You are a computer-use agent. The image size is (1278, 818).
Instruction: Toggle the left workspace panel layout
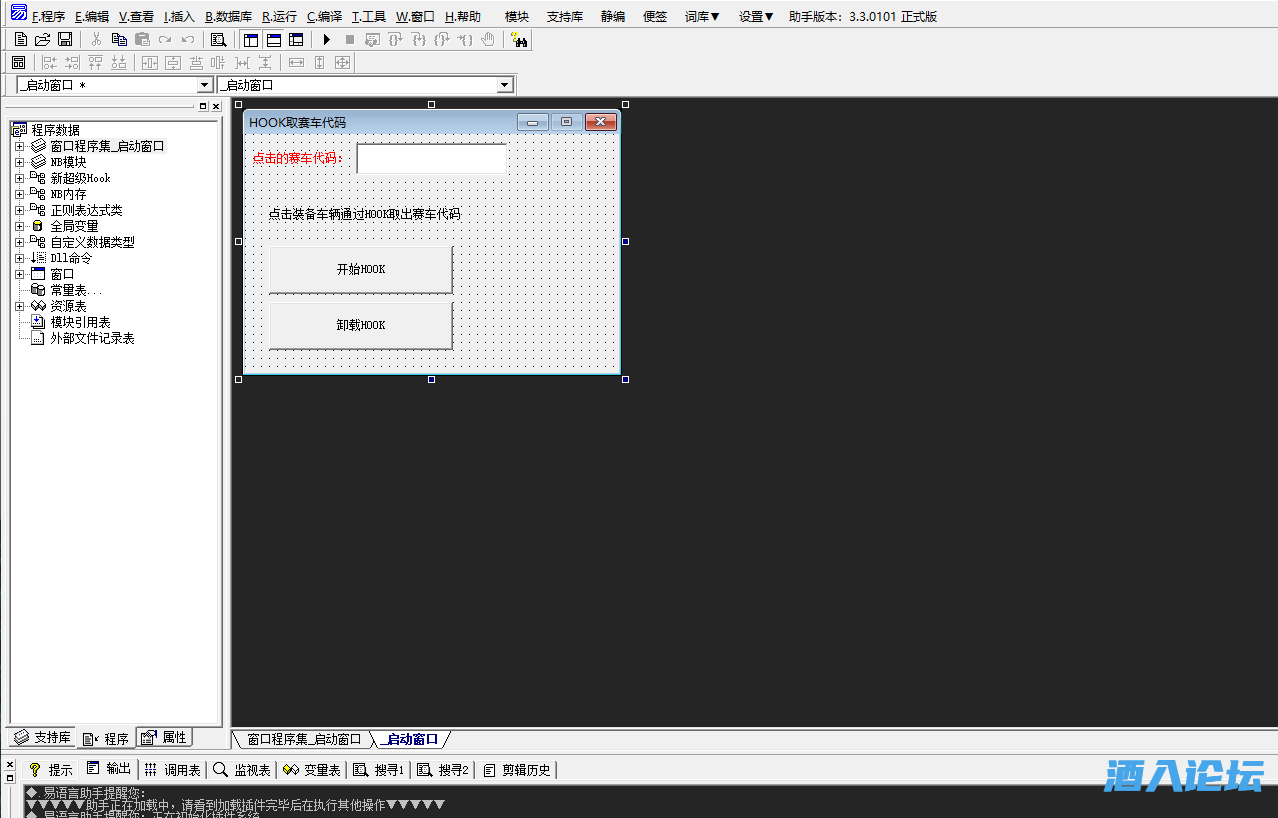249,39
